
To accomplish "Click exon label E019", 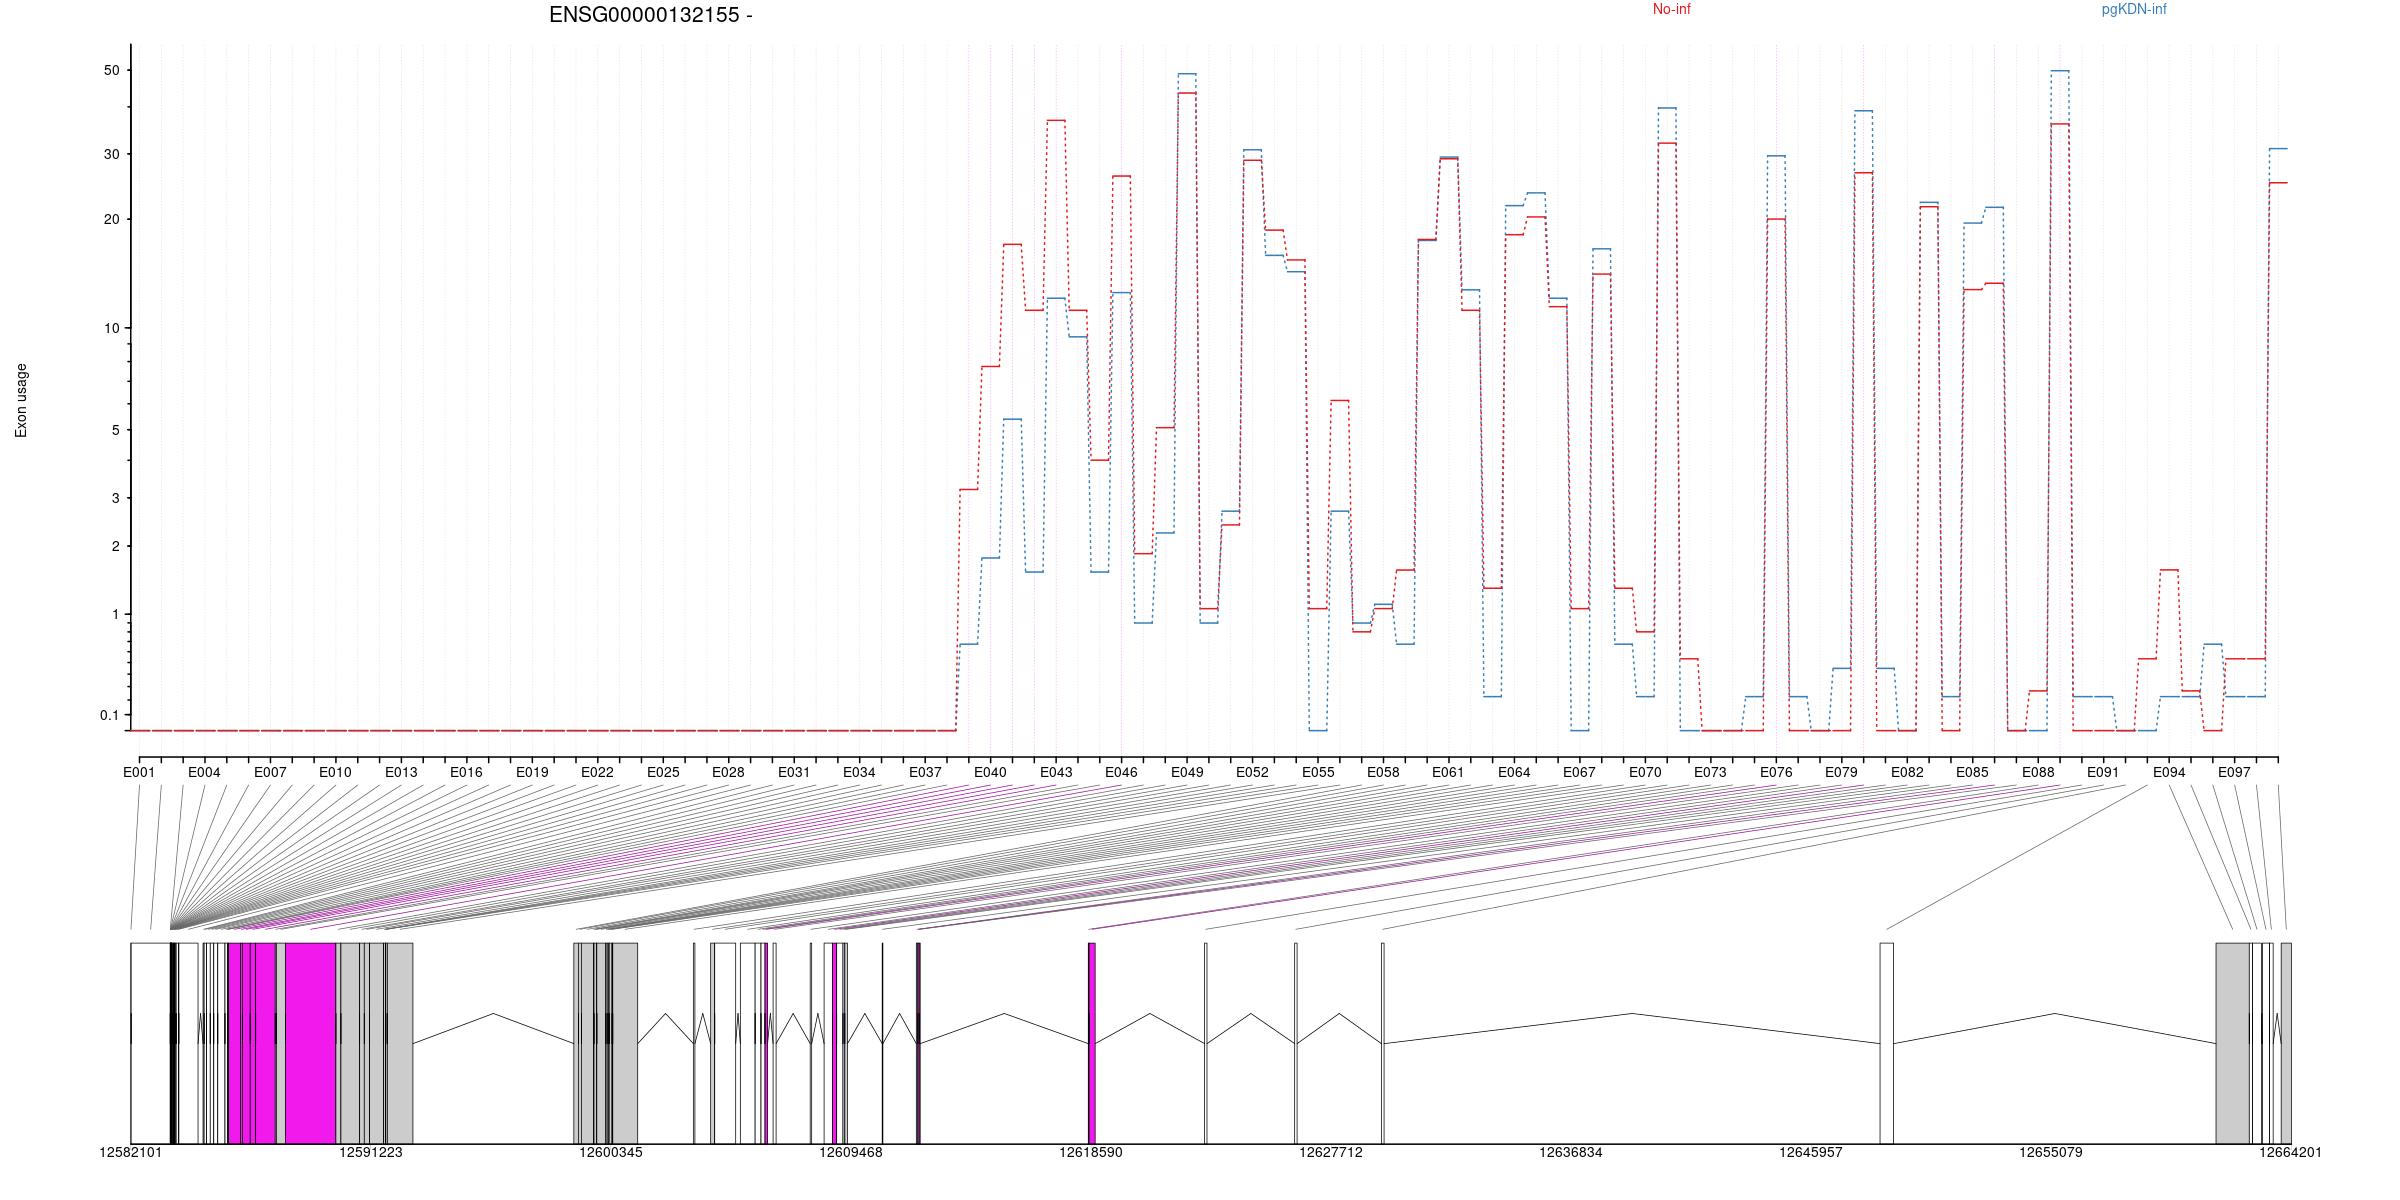I will coord(532,772).
